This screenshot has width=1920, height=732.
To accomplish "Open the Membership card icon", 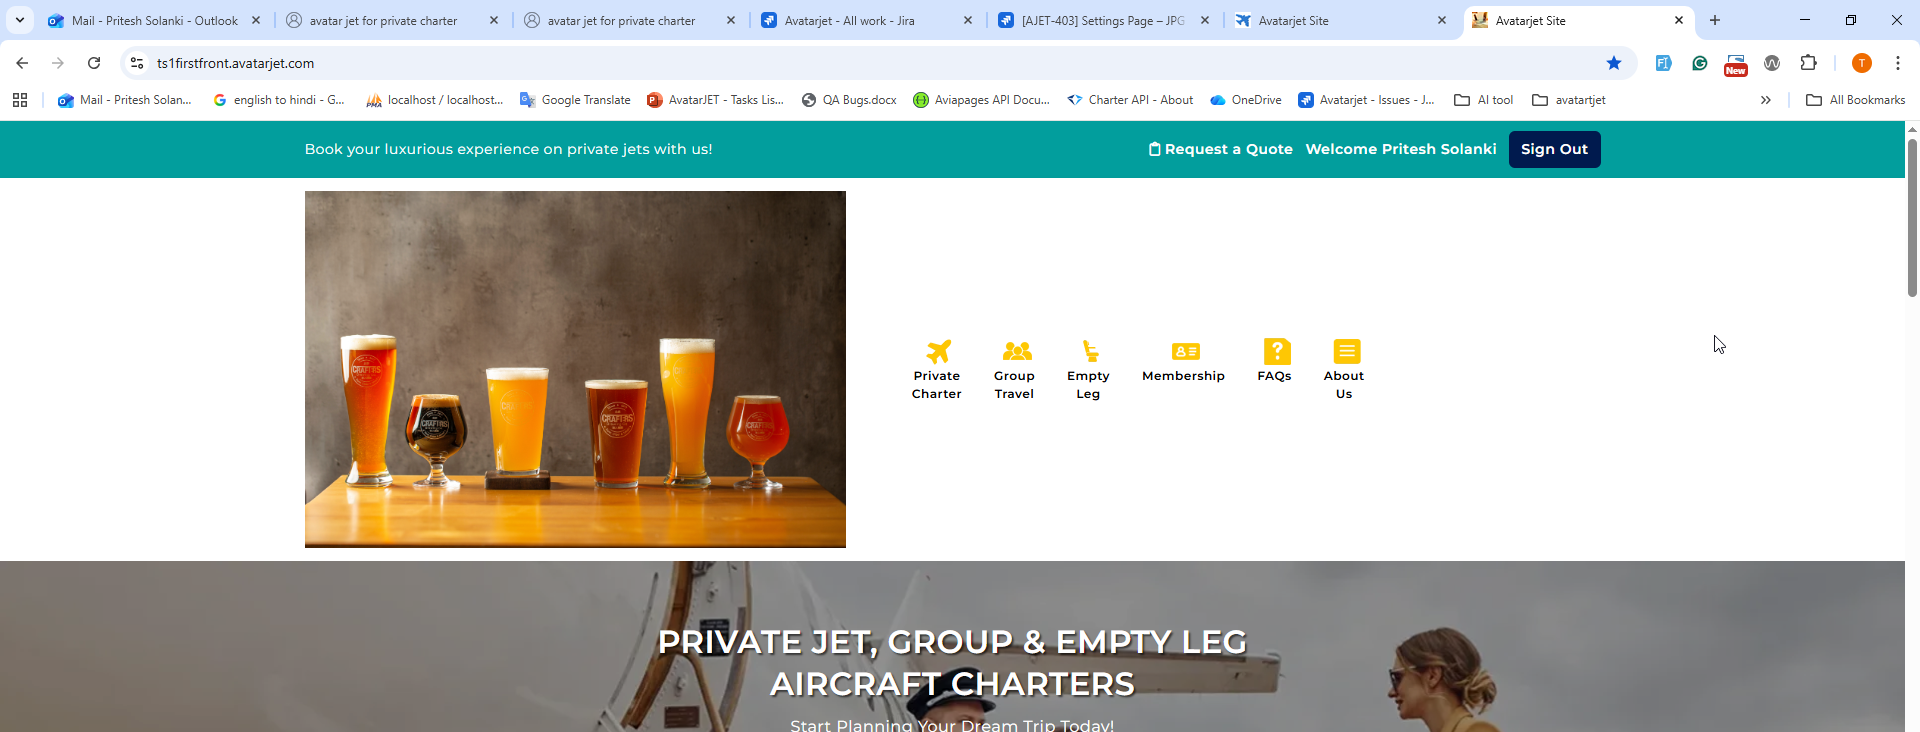I will (1185, 351).
